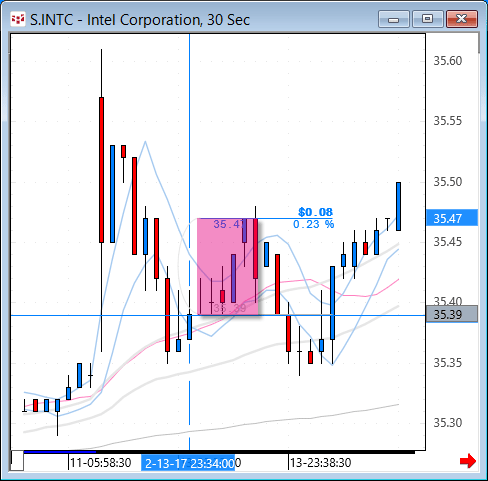Image resolution: width=488 pixels, height=481 pixels.
Task: Maximize the S.INTC chart window
Action: click(x=427, y=19)
